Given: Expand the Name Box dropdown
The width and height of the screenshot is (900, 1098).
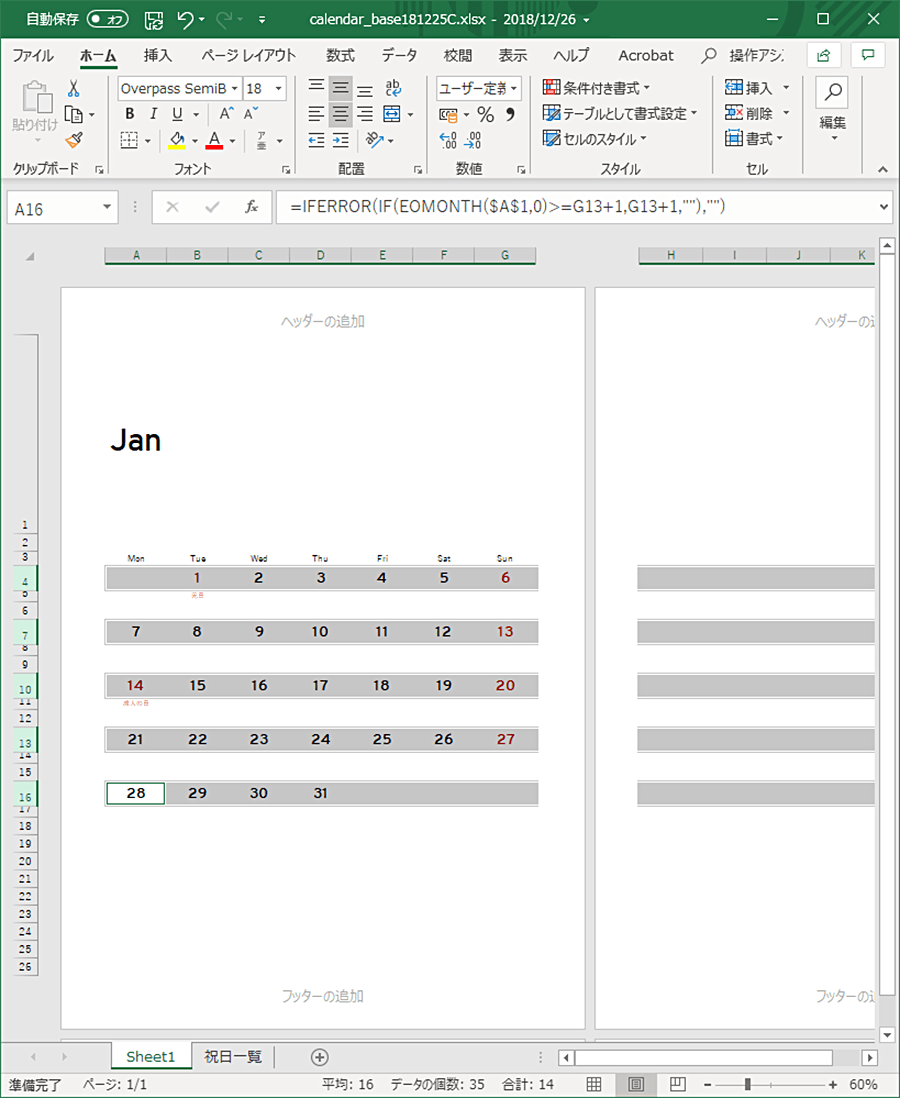Looking at the screenshot, I should click(107, 207).
